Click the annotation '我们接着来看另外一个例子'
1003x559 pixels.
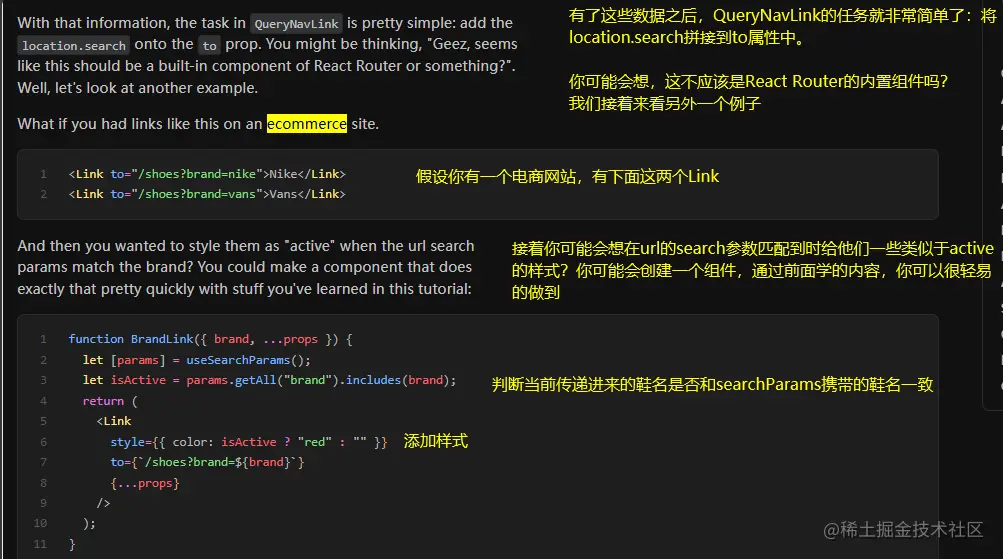[665, 104]
